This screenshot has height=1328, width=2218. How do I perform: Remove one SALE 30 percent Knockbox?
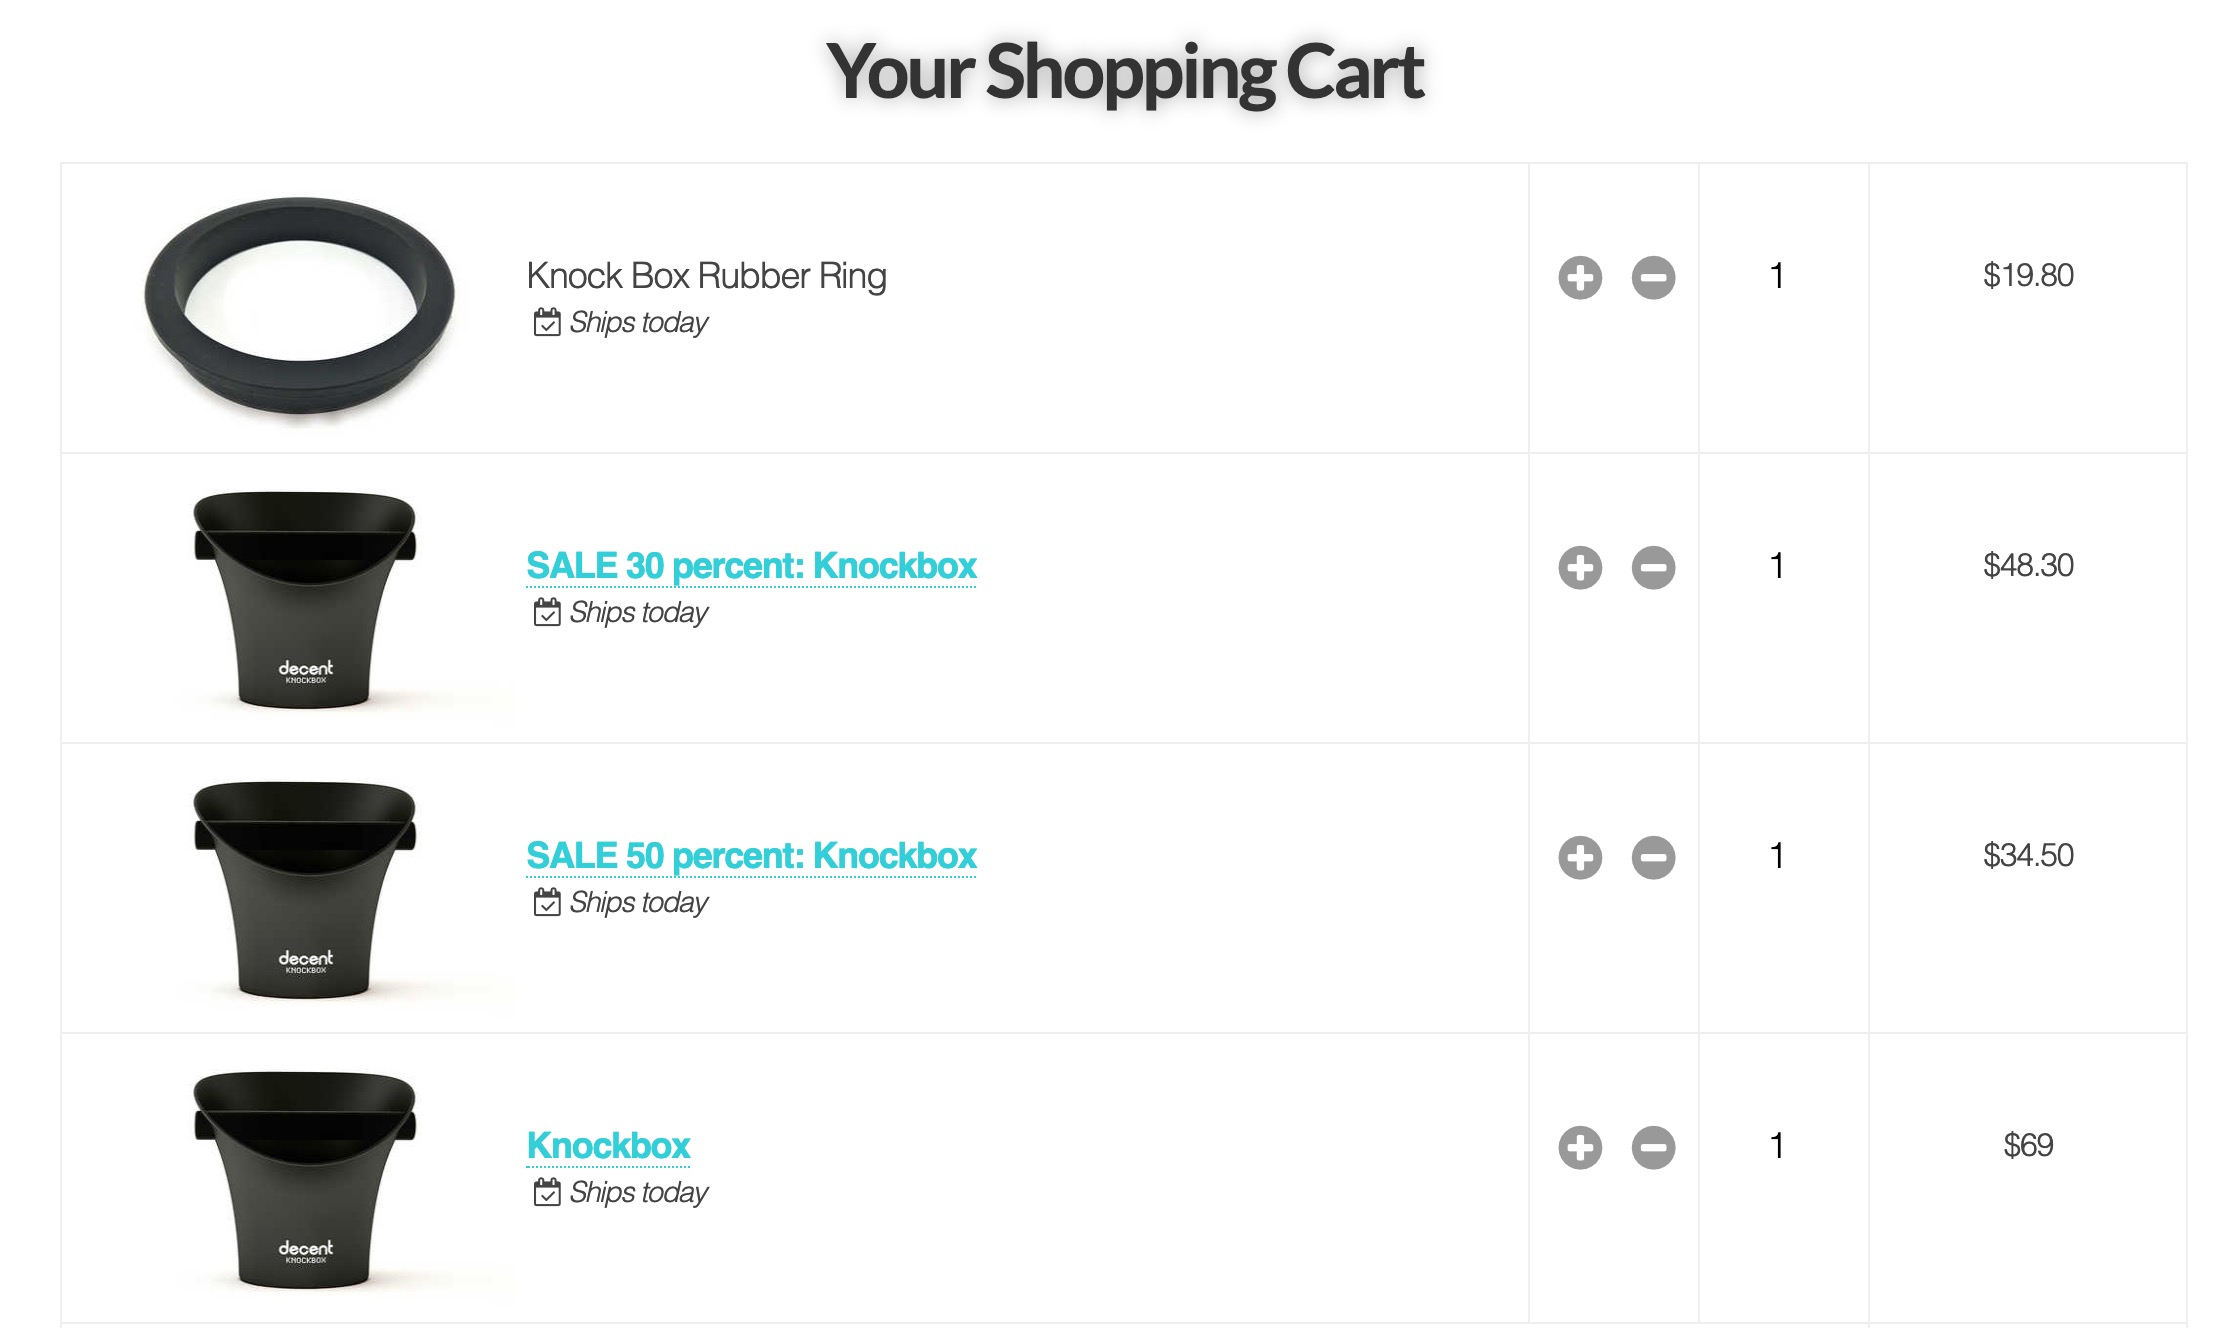(1653, 567)
